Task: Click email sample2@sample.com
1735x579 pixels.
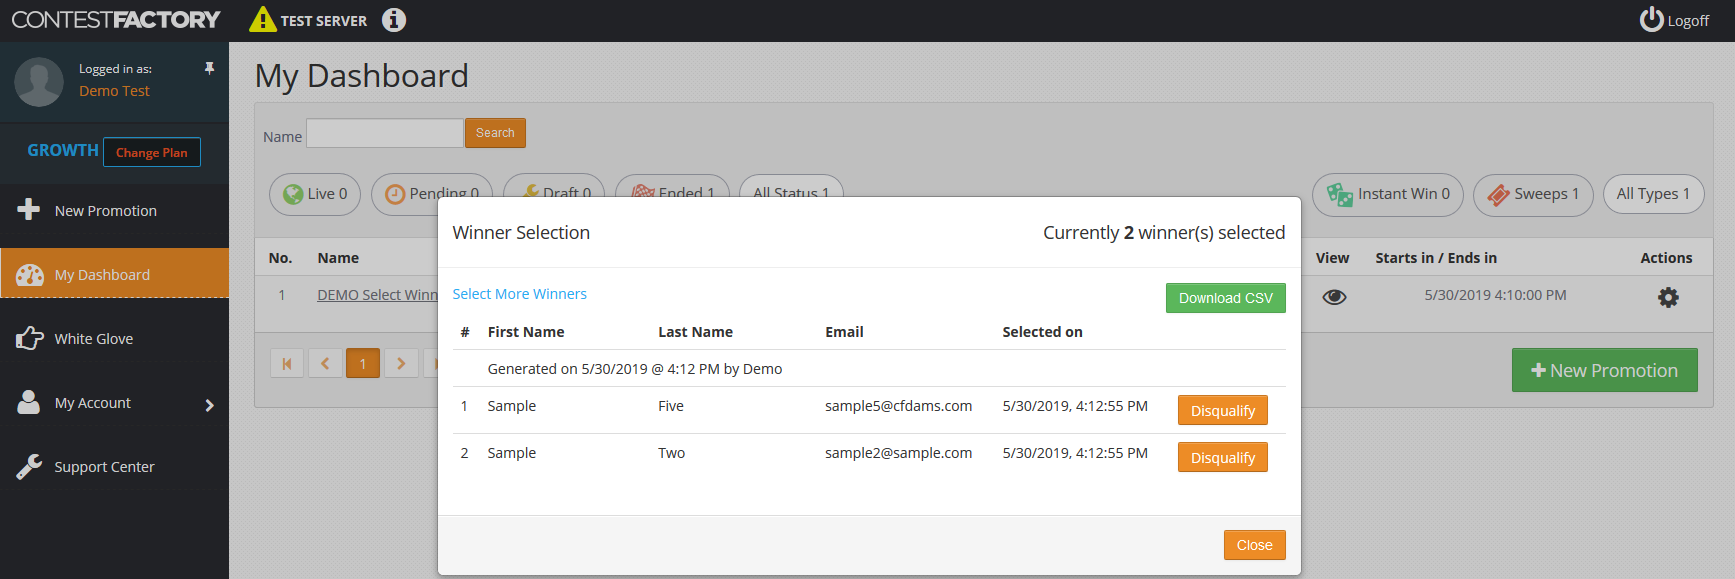Action: click(898, 453)
